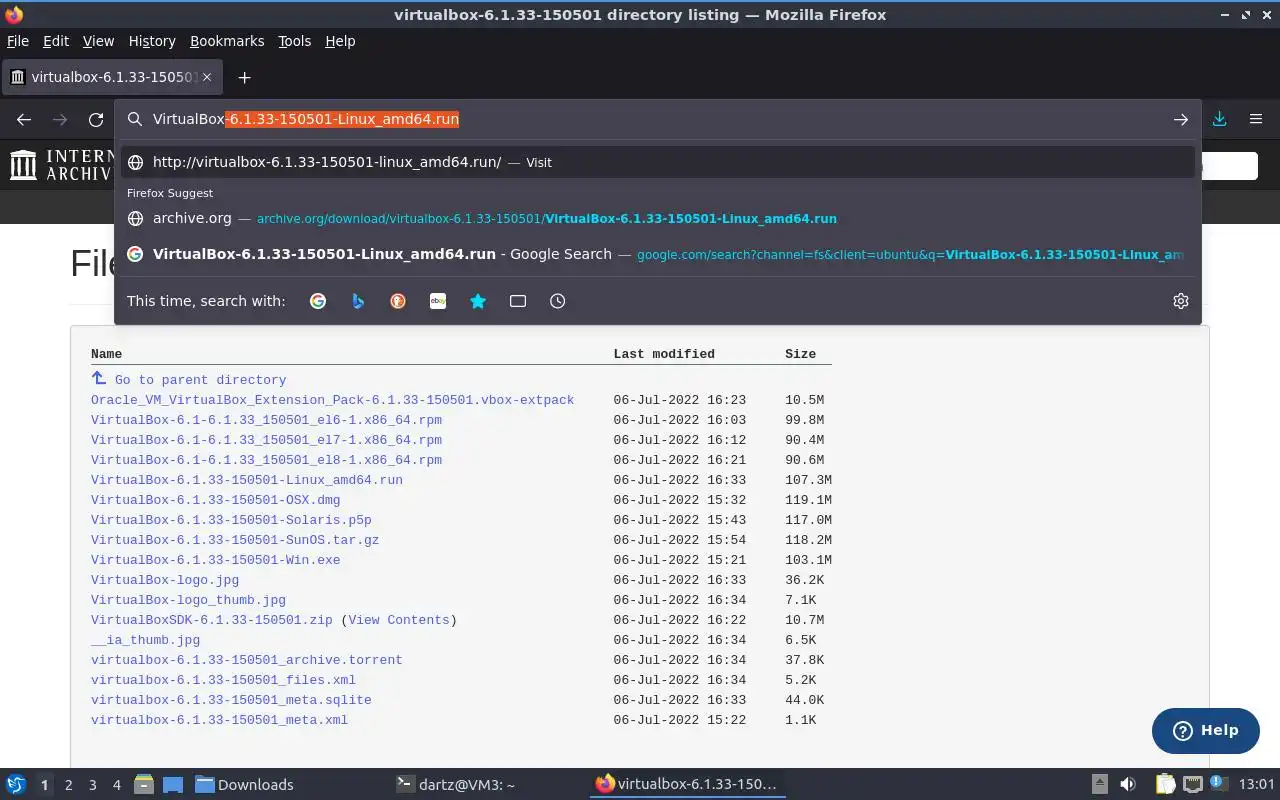Open the History menu
The height and width of the screenshot is (800, 1280).
152,41
